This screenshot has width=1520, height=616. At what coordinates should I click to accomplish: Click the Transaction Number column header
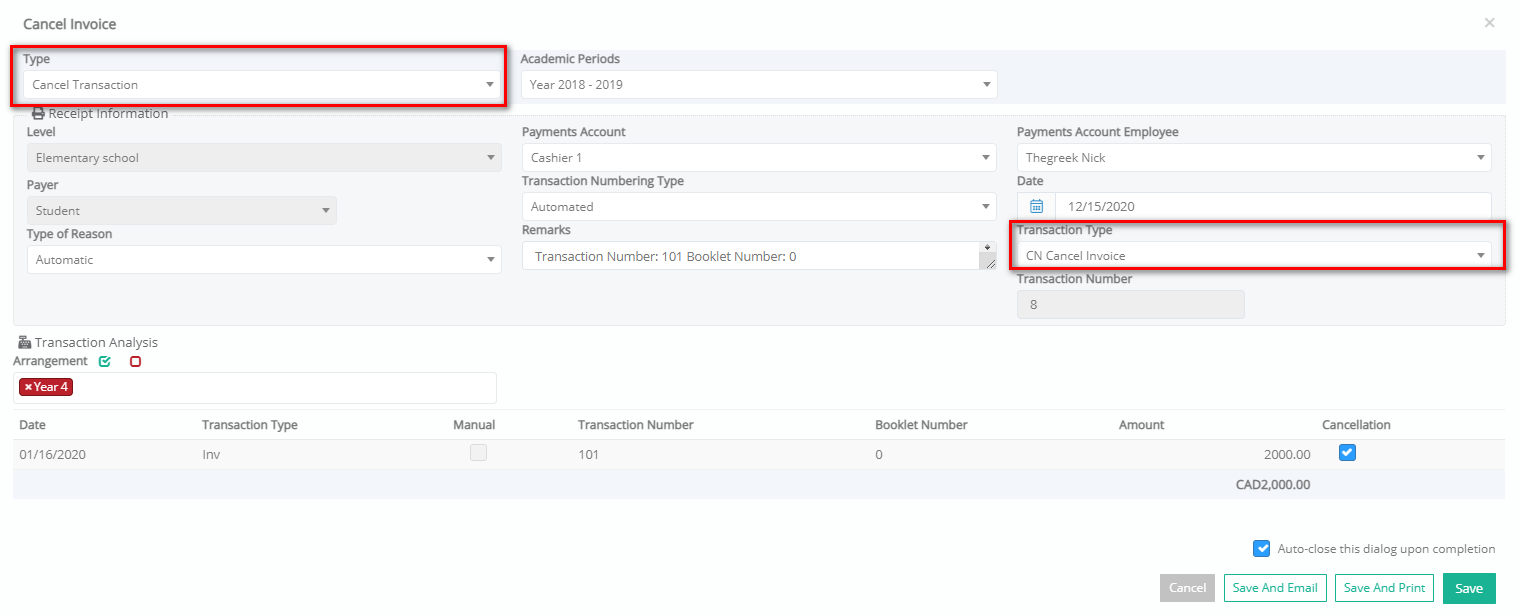click(x=636, y=425)
